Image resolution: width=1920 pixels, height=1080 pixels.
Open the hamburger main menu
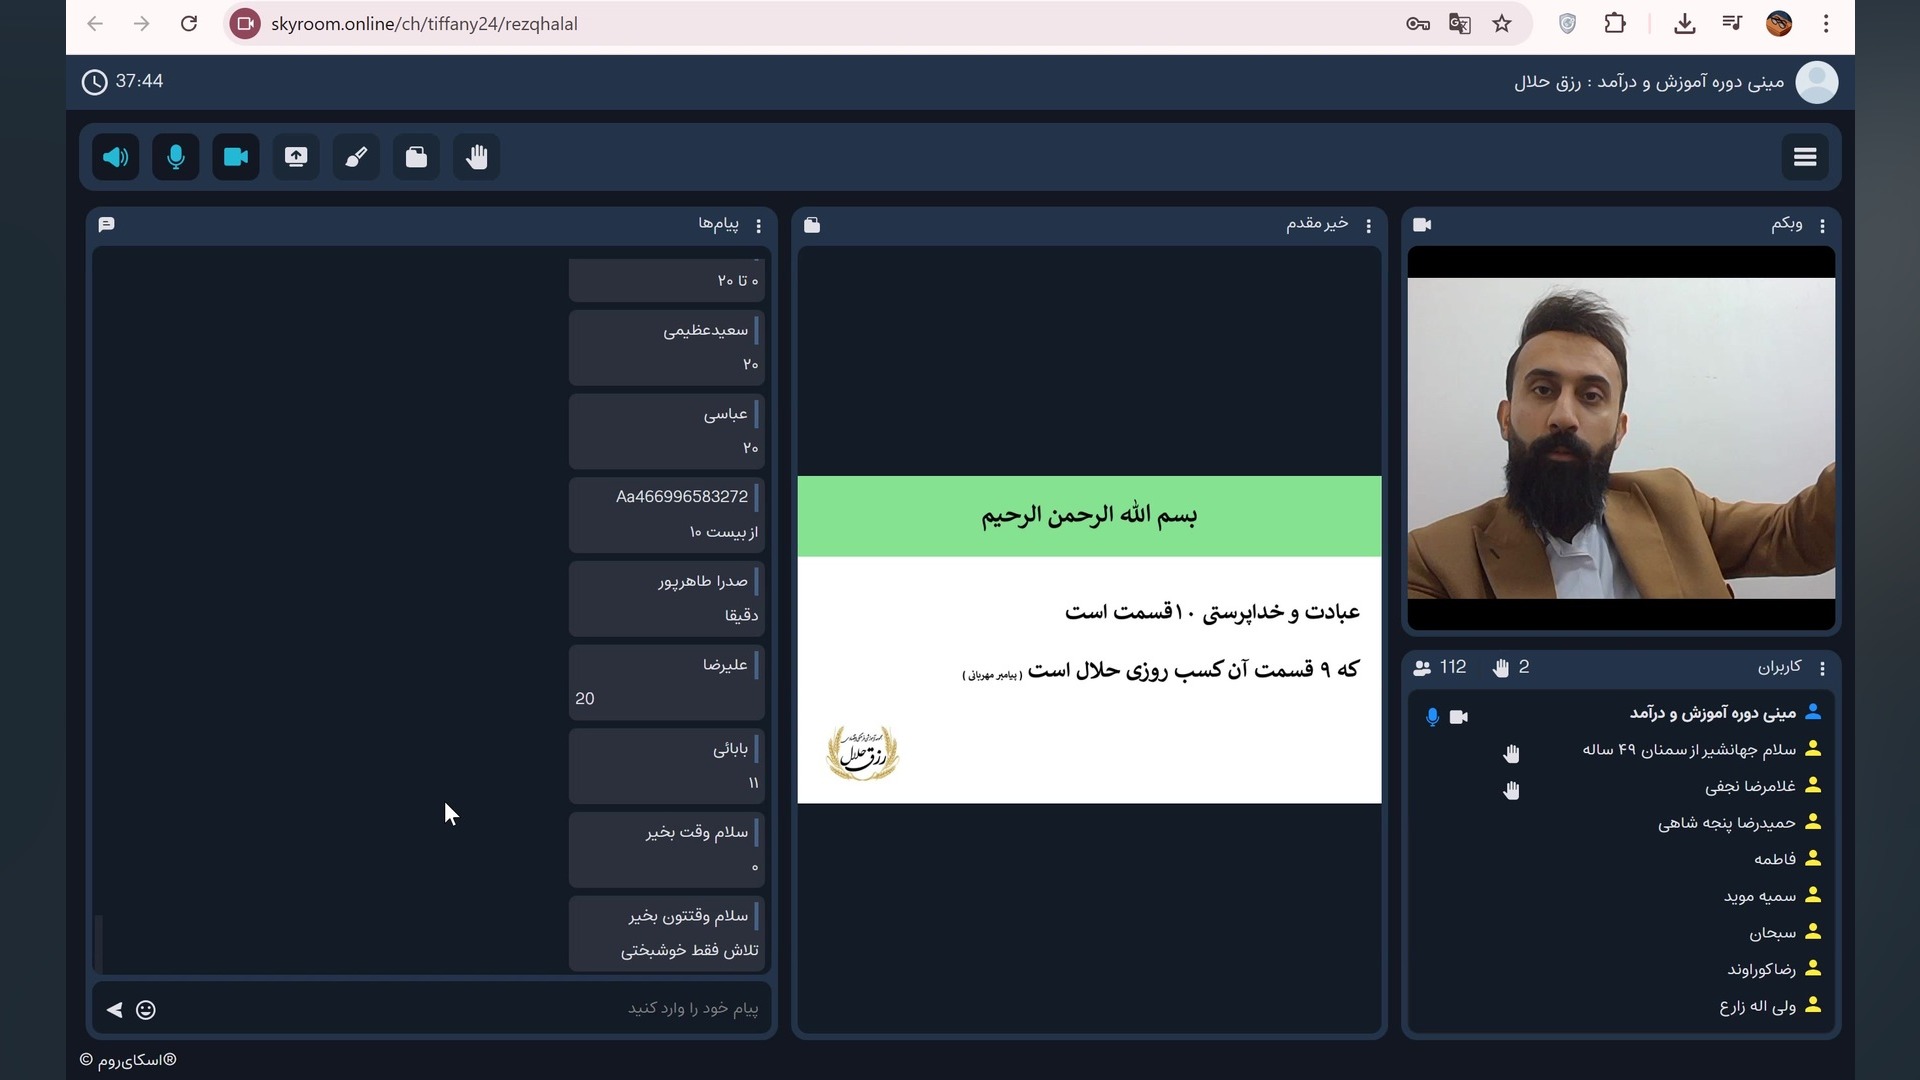[x=1805, y=157]
